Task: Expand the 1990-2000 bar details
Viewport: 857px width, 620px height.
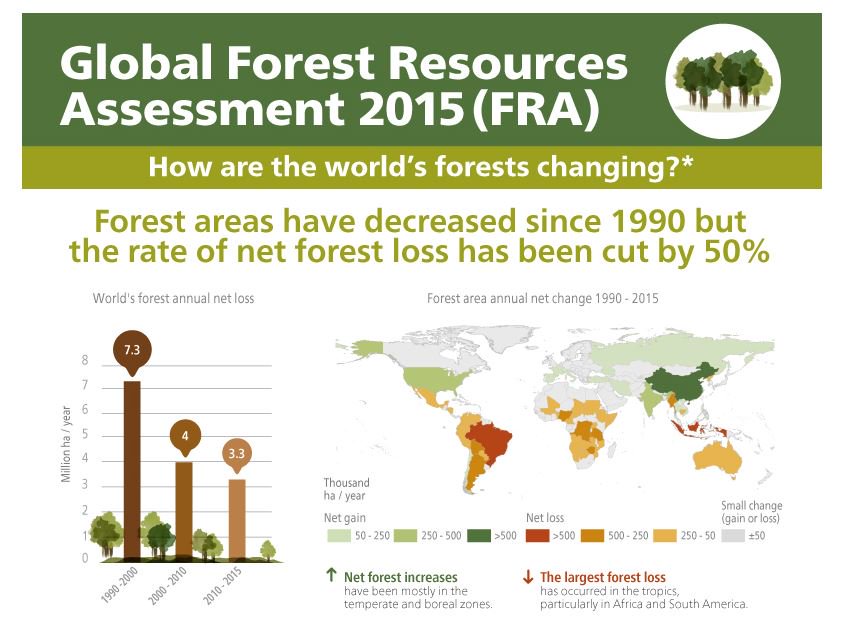Action: click(133, 460)
